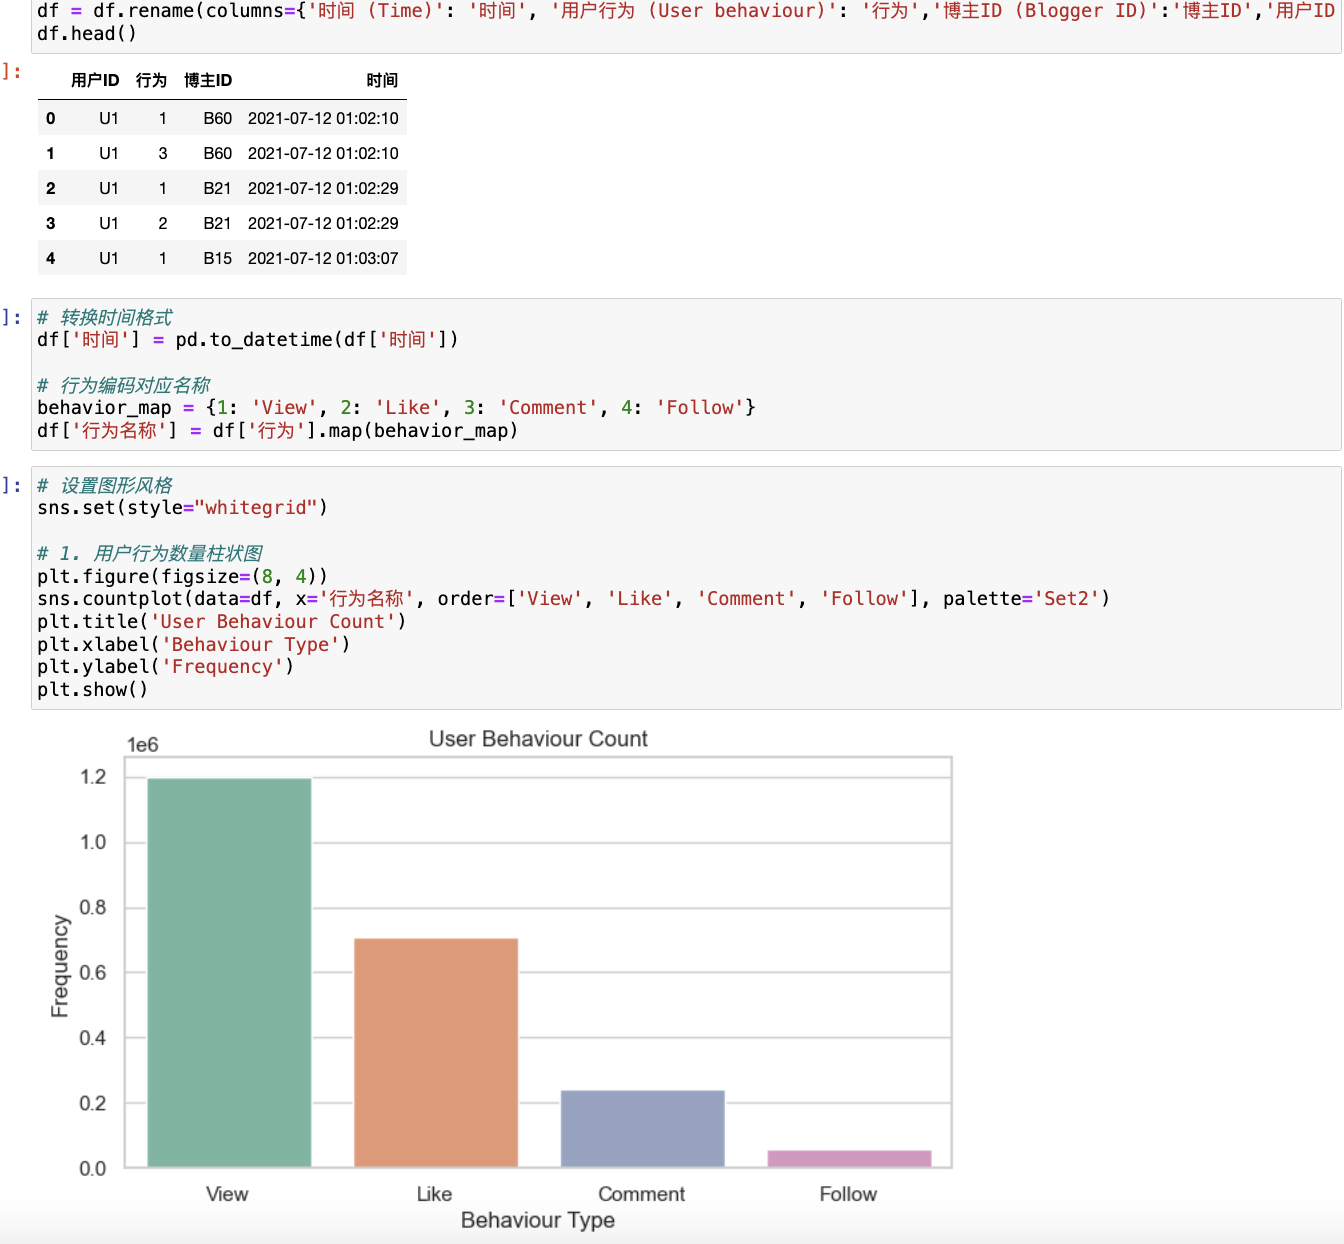Click behaviour value 2 in row 3
This screenshot has height=1244, width=1344.
click(163, 223)
